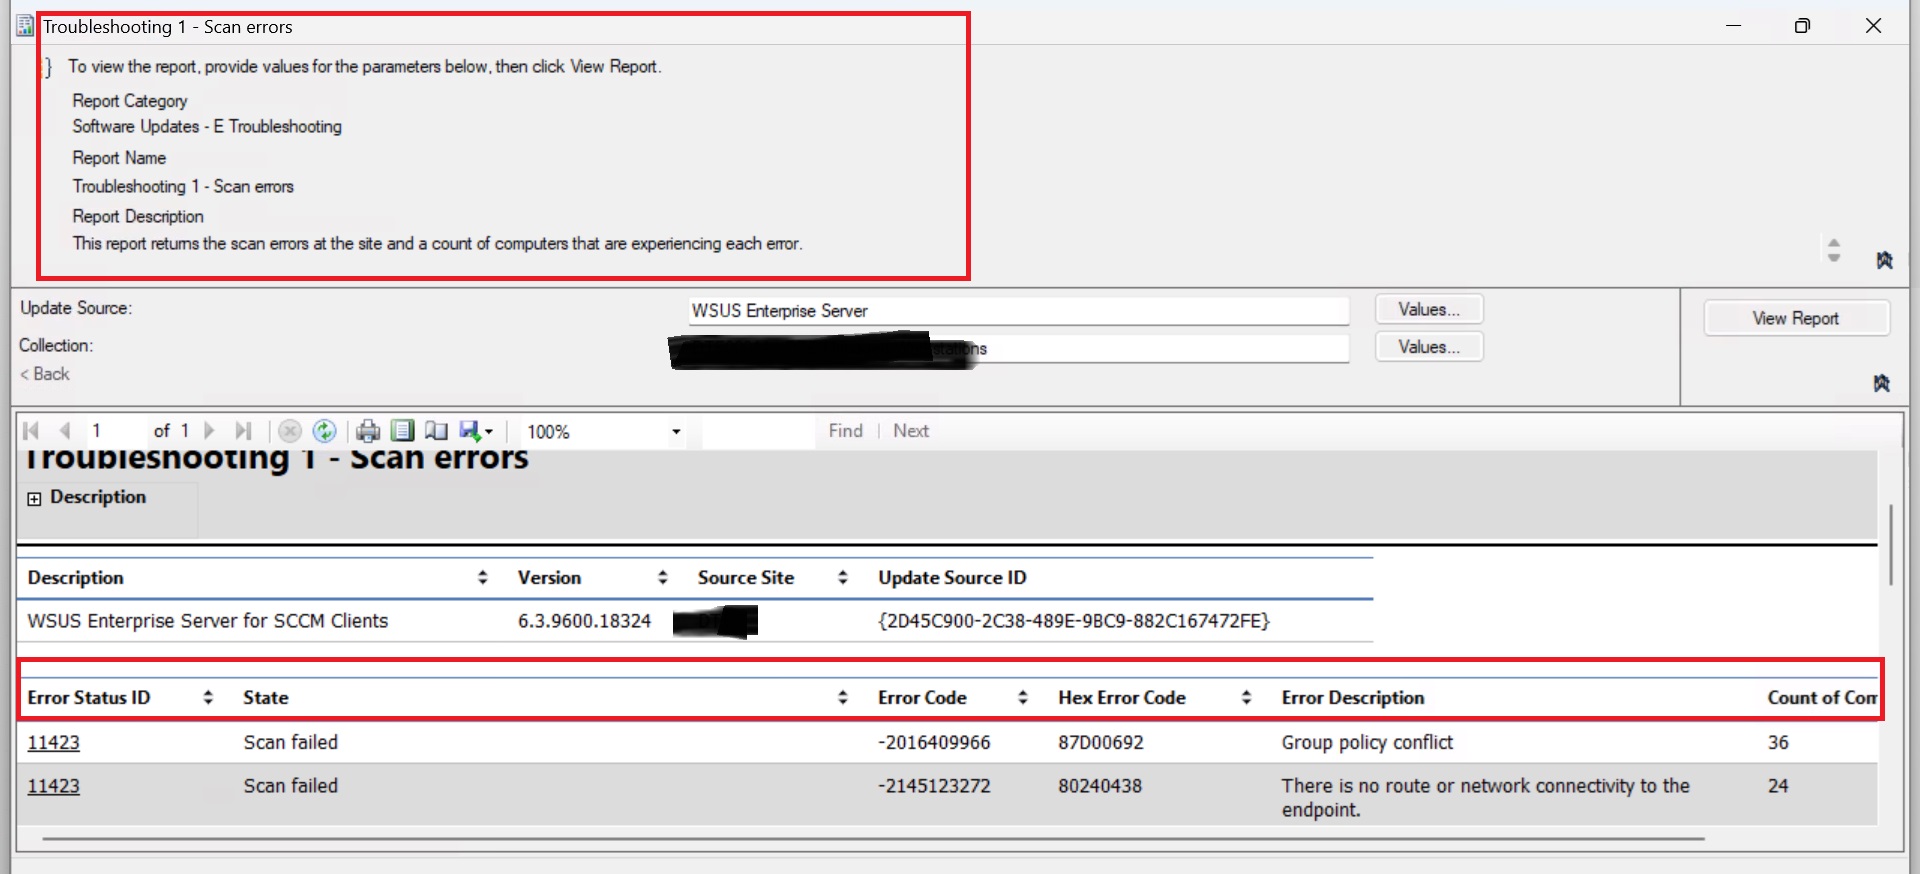Sort by State column

(x=843, y=697)
